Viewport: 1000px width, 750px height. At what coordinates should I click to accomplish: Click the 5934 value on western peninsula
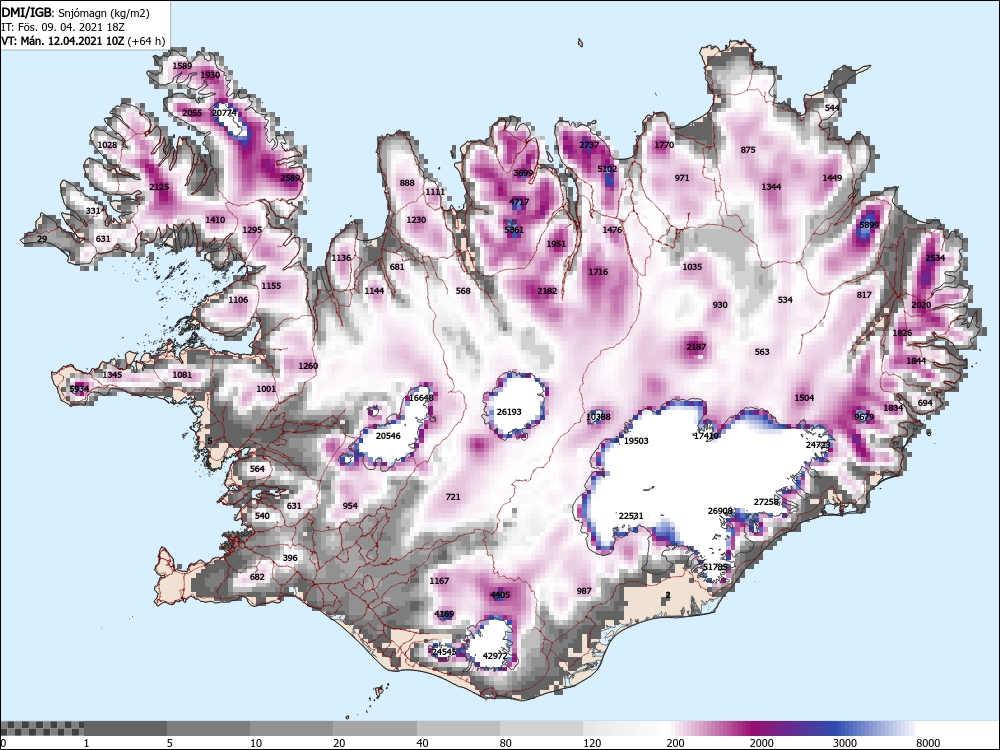(80, 389)
